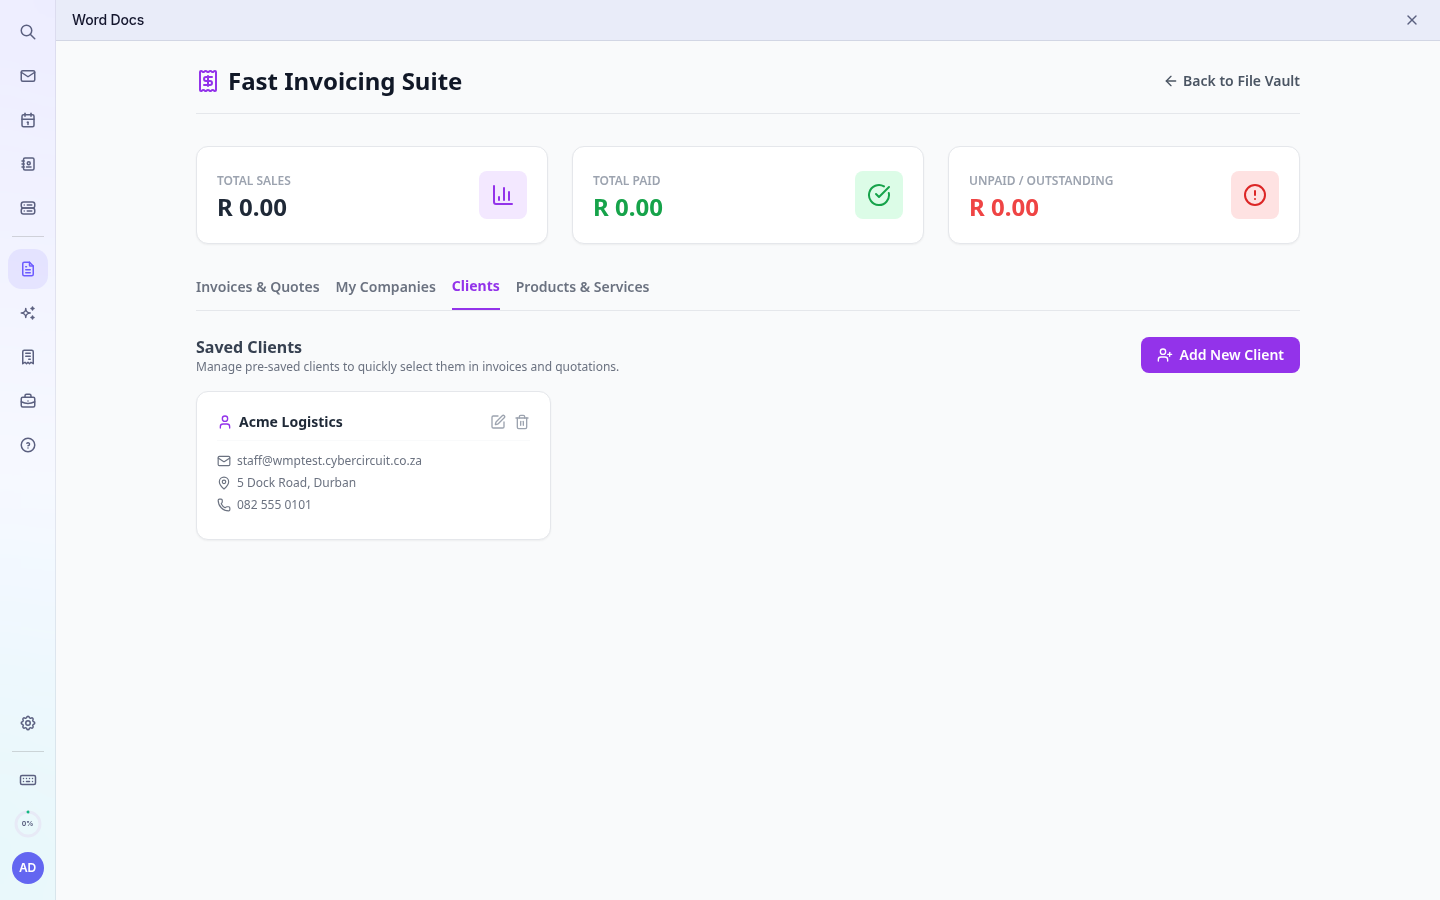Image resolution: width=1440 pixels, height=900 pixels.
Task: Click Add New Client button
Action: pos(1220,355)
